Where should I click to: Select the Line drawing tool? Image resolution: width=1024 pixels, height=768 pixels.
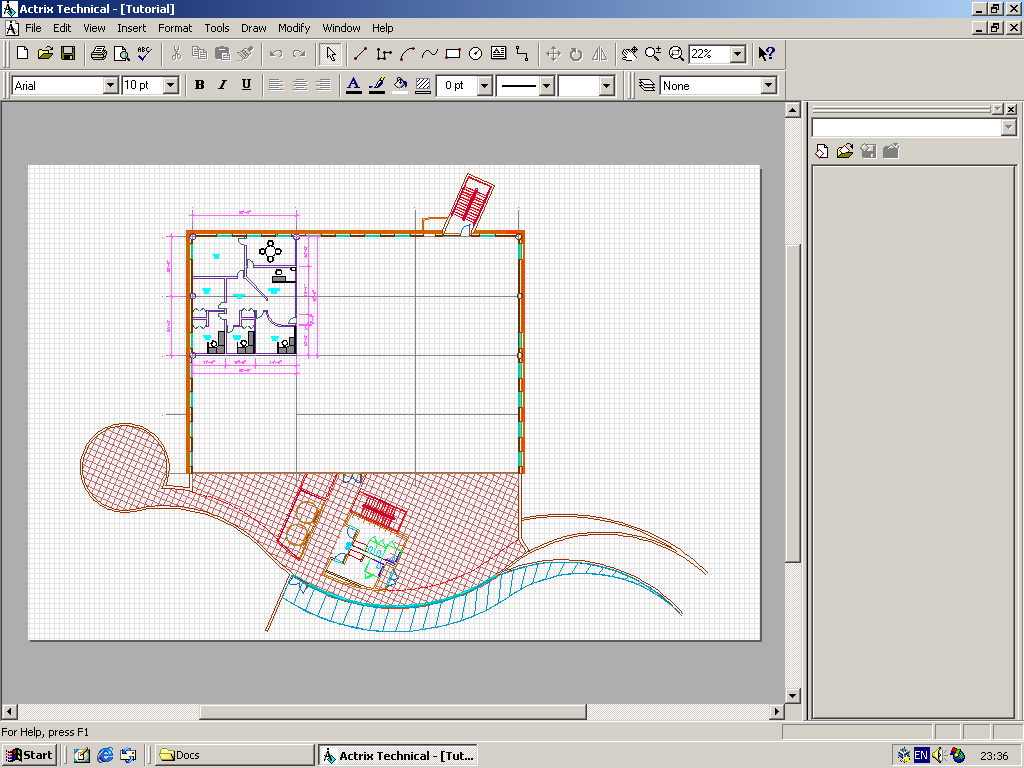[x=360, y=54]
